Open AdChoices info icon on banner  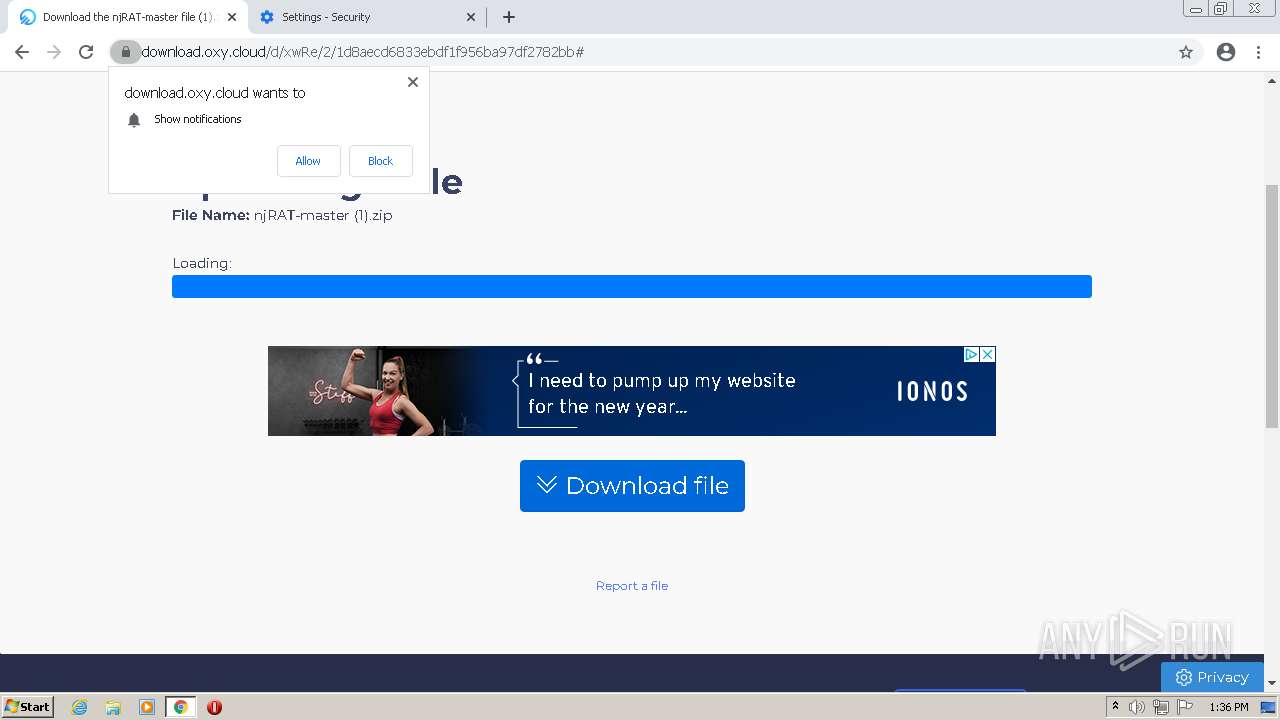pyautogui.click(x=971, y=354)
